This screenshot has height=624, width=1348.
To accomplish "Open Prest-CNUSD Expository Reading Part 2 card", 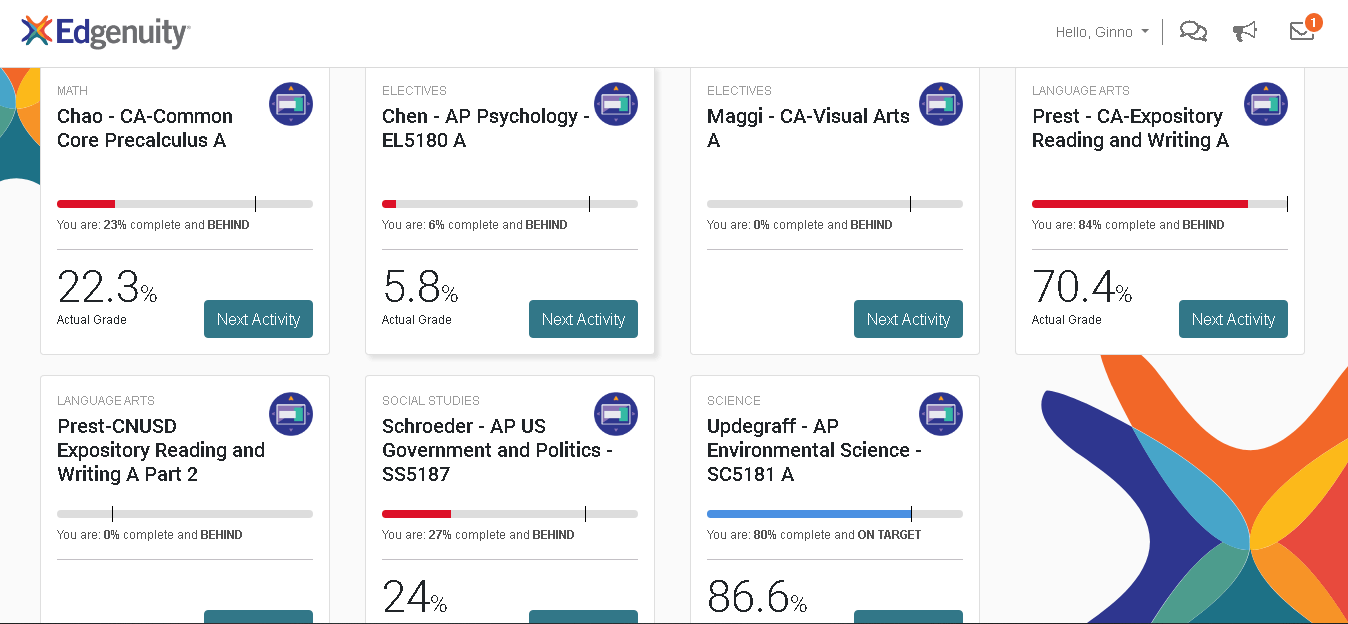I will [161, 450].
